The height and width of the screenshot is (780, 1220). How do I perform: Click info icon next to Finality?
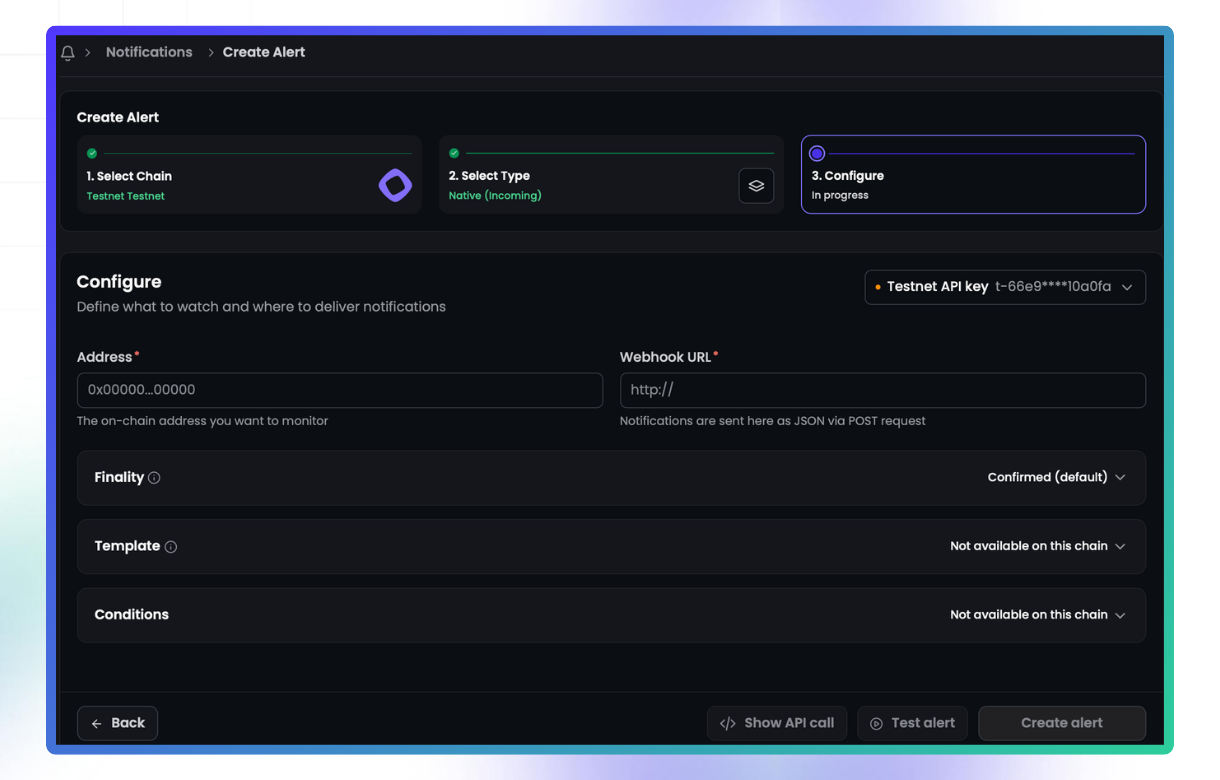click(x=154, y=478)
